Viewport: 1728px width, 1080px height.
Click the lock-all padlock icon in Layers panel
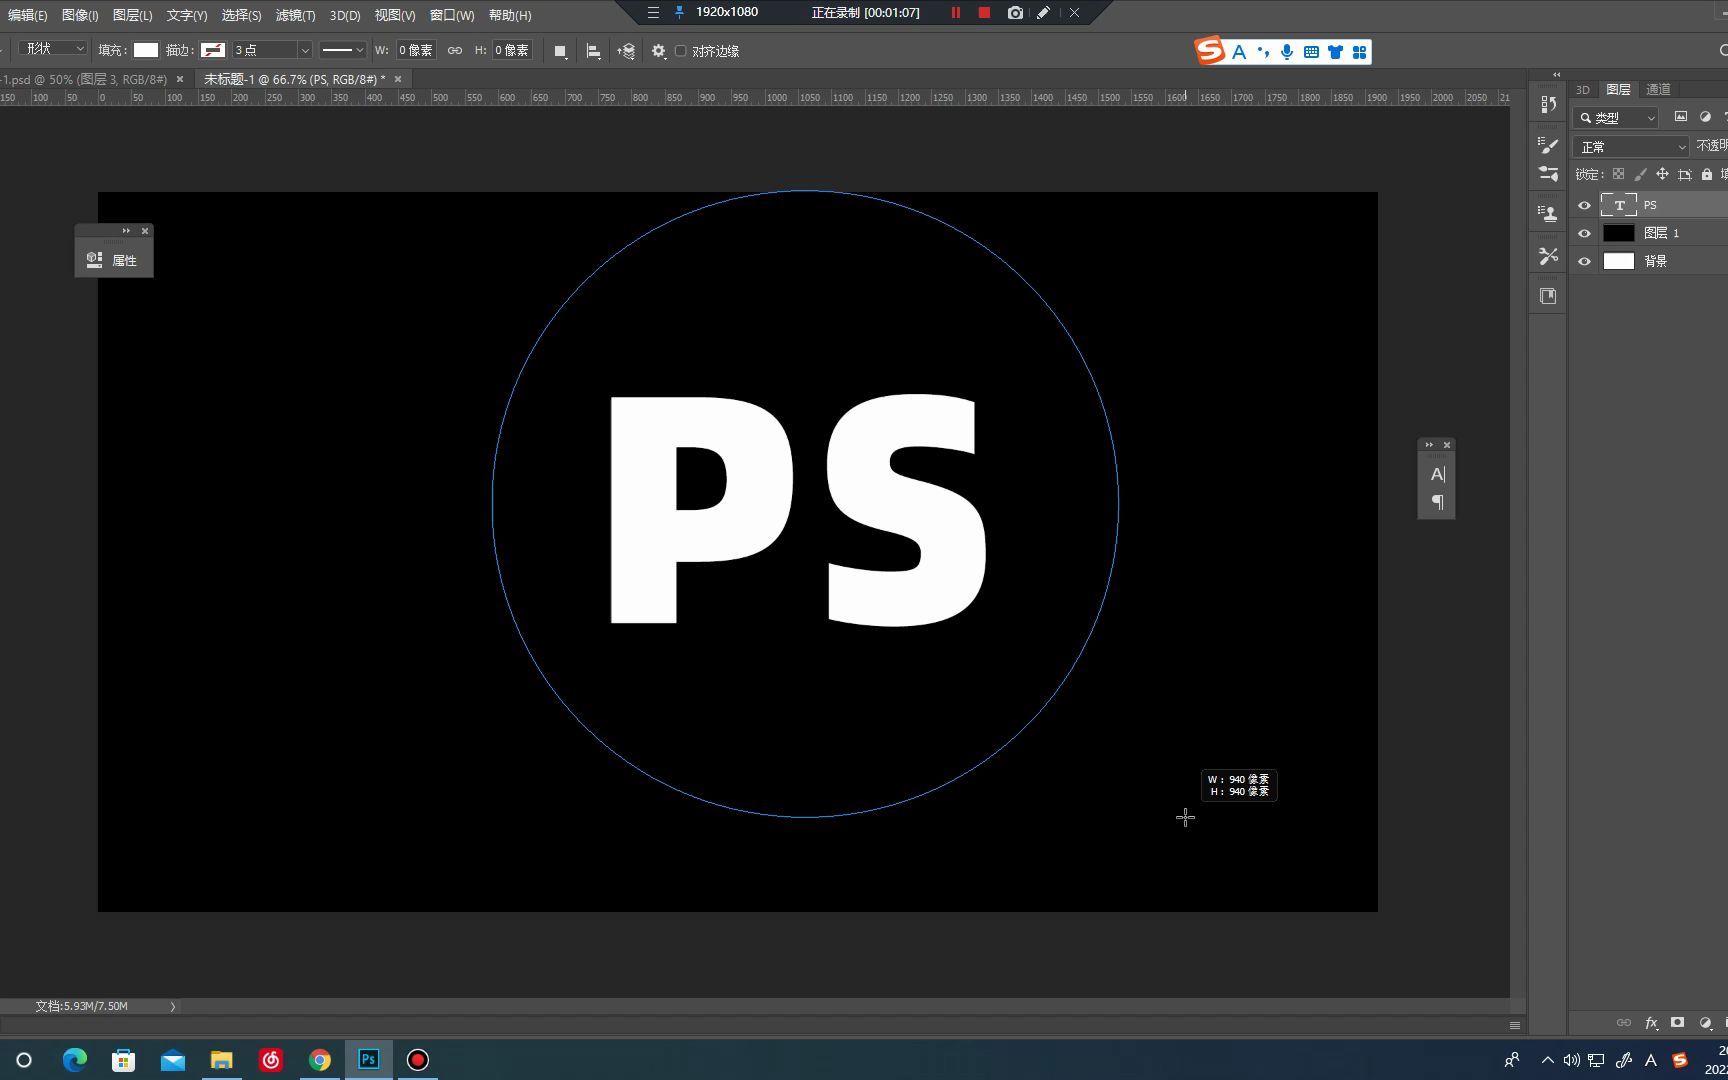[x=1707, y=174]
